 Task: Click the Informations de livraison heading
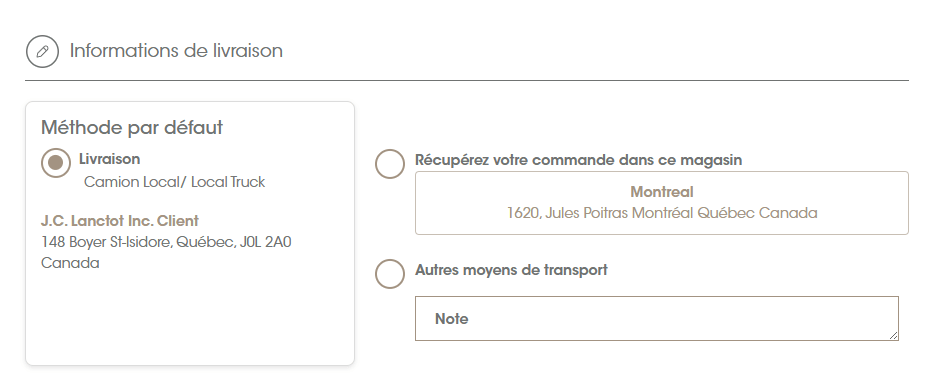coord(176,51)
